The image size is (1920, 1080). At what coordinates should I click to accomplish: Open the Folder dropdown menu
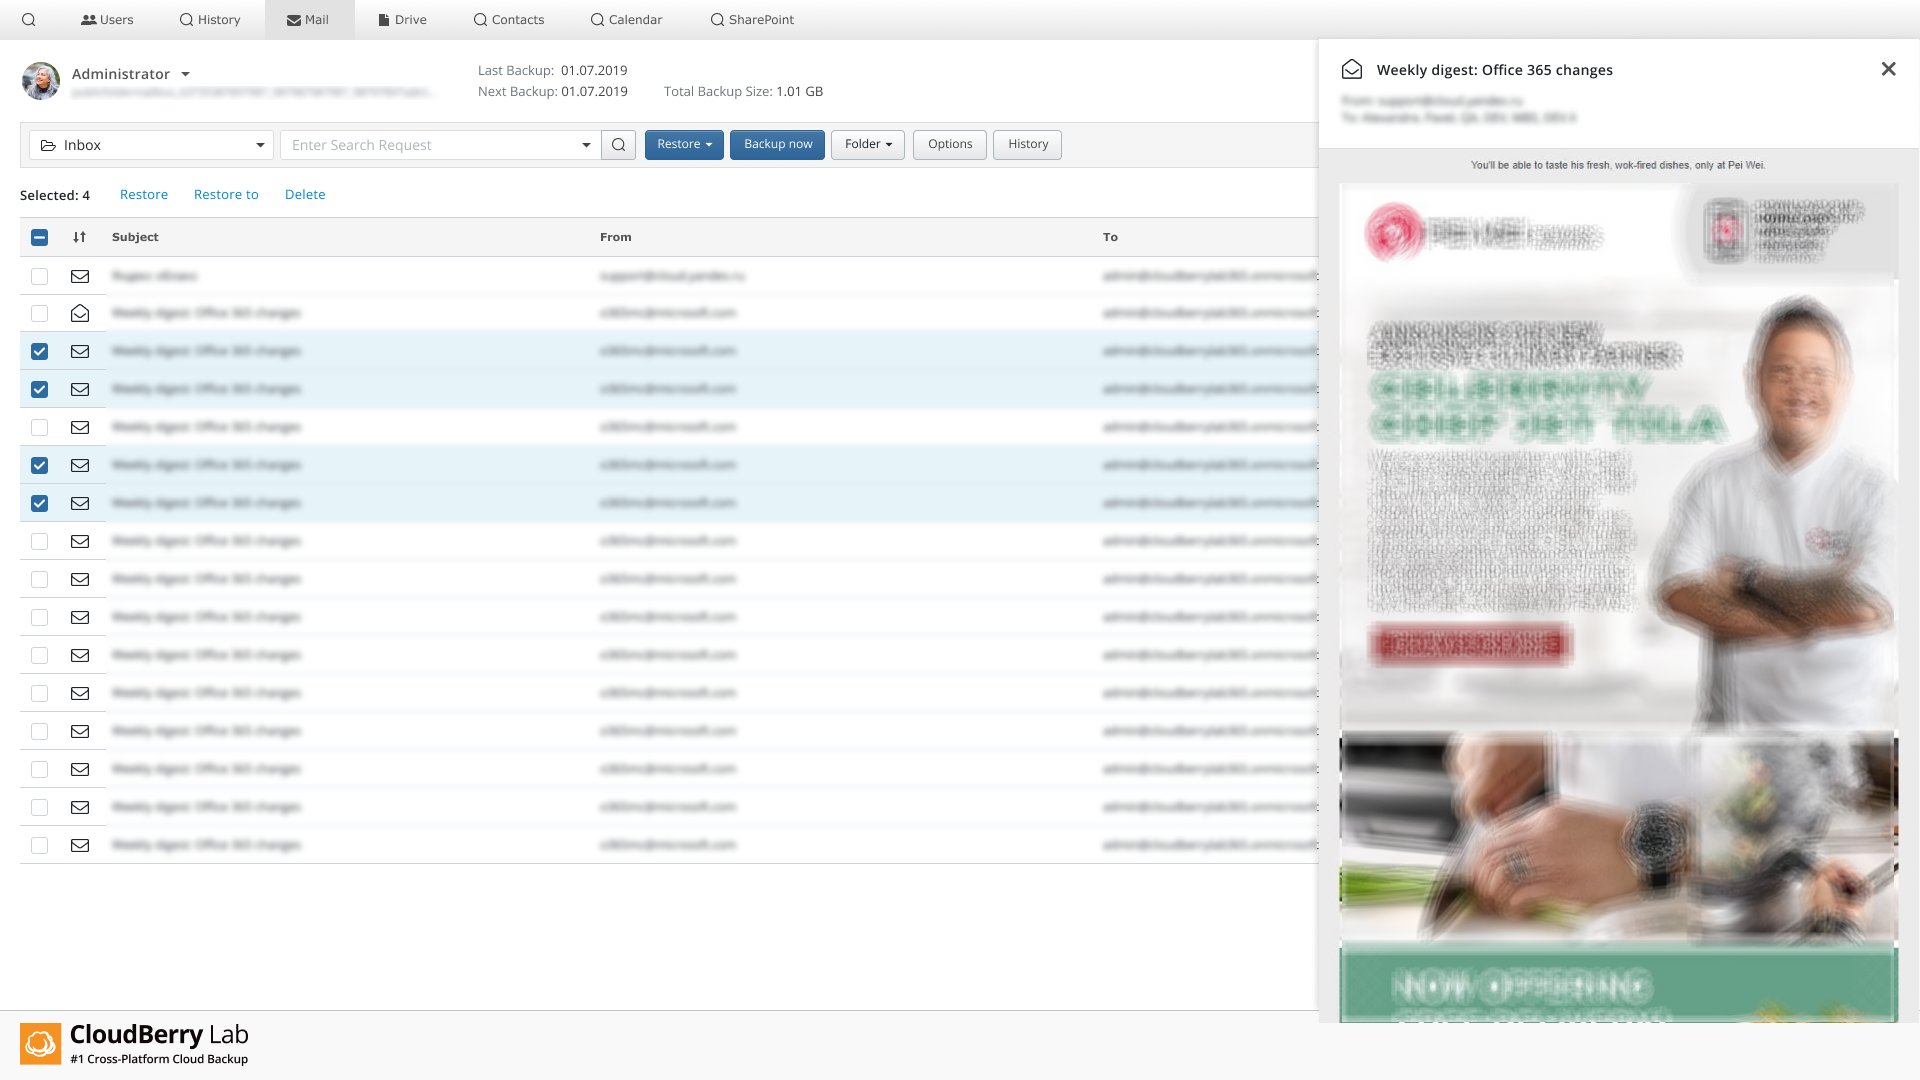(x=867, y=145)
